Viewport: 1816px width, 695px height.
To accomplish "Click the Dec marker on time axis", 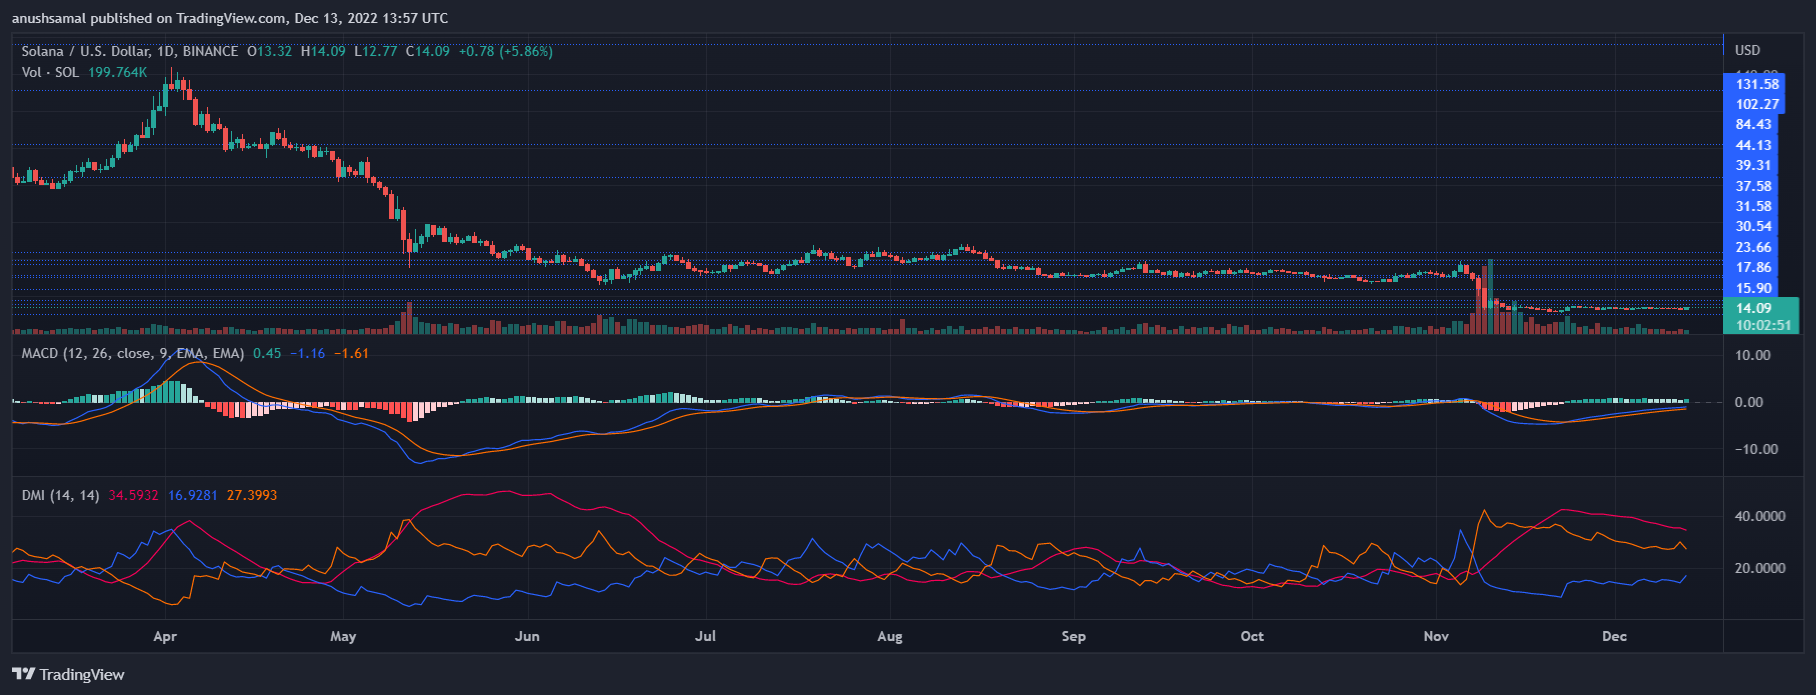I will (x=1614, y=636).
